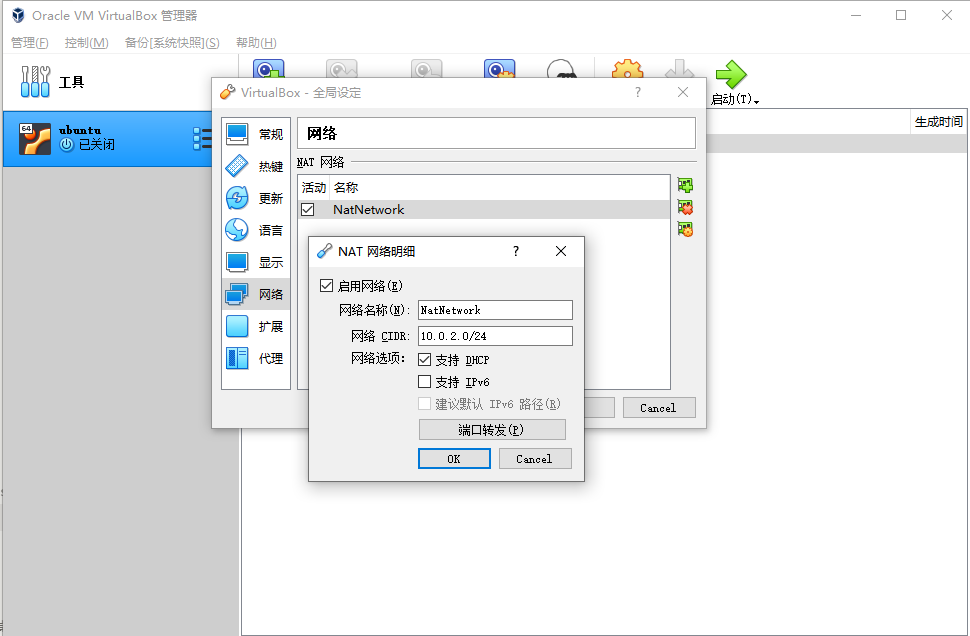Open the 管理(F) menu
This screenshot has width=970, height=636.
[x=29, y=43]
